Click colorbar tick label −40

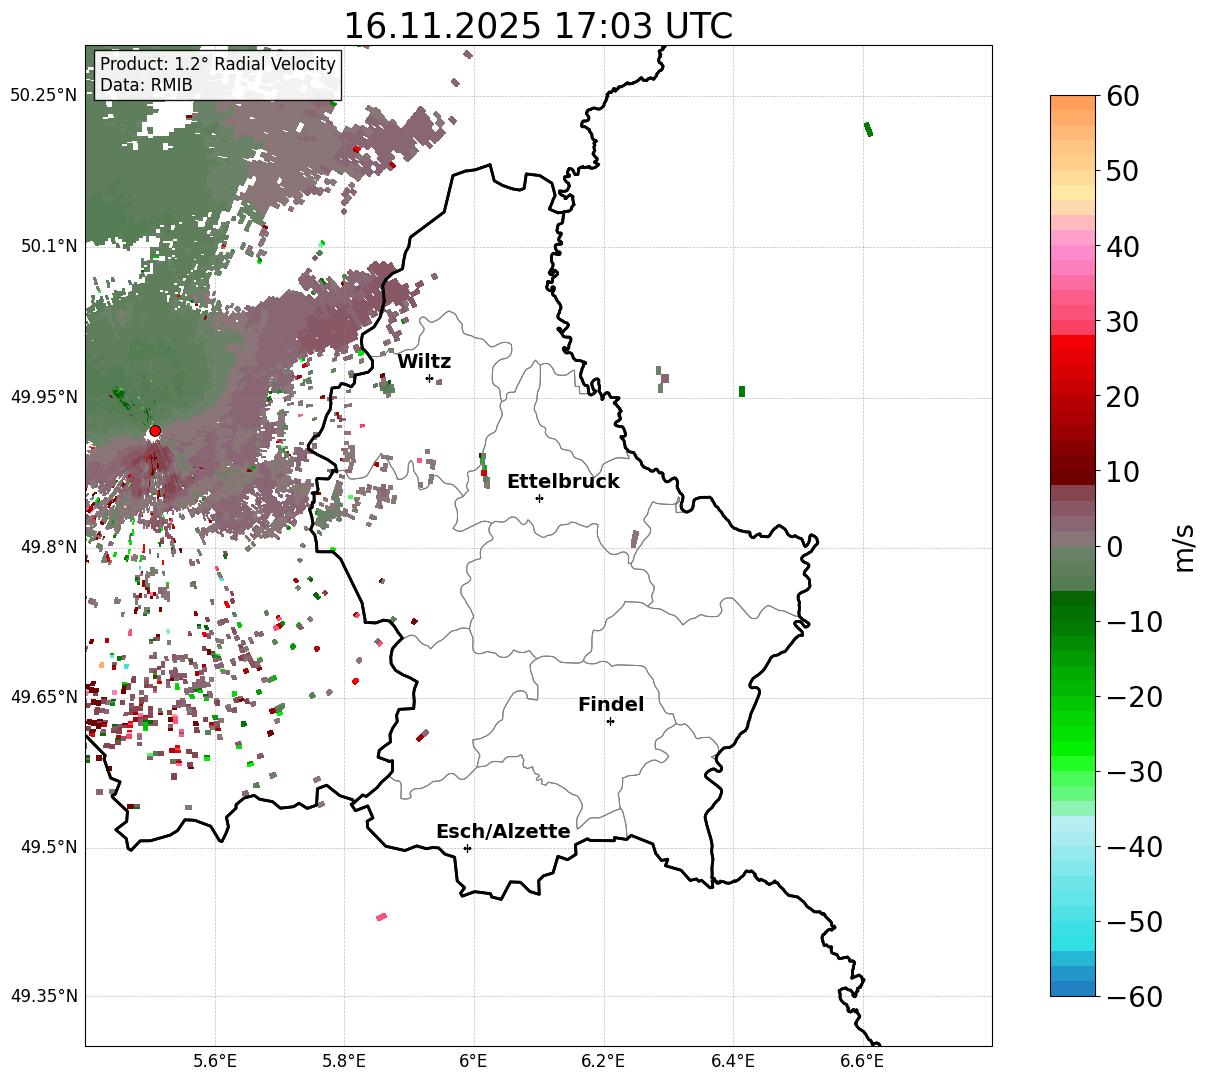point(1134,847)
